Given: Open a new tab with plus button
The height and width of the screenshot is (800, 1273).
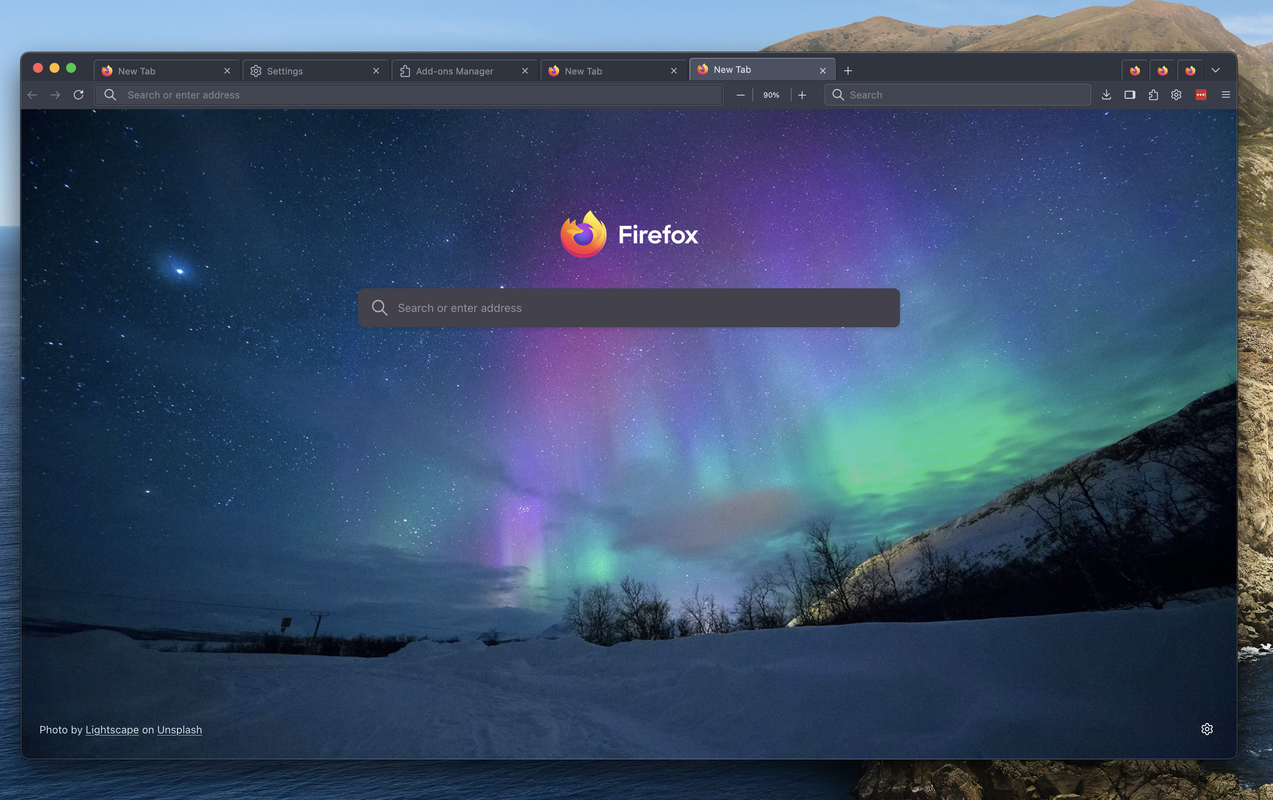Looking at the screenshot, I should (x=848, y=71).
